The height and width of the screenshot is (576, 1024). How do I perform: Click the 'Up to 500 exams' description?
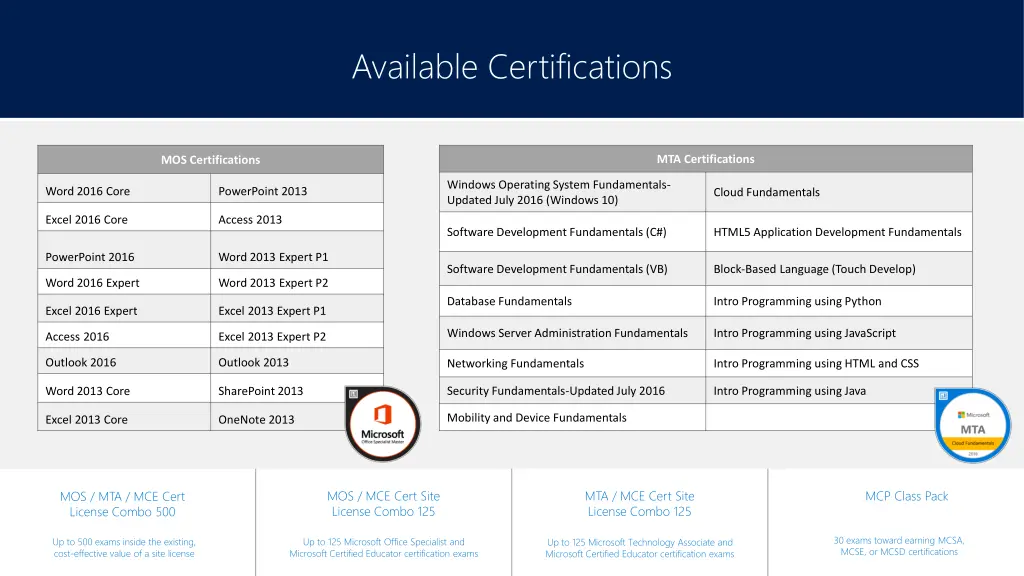click(124, 547)
